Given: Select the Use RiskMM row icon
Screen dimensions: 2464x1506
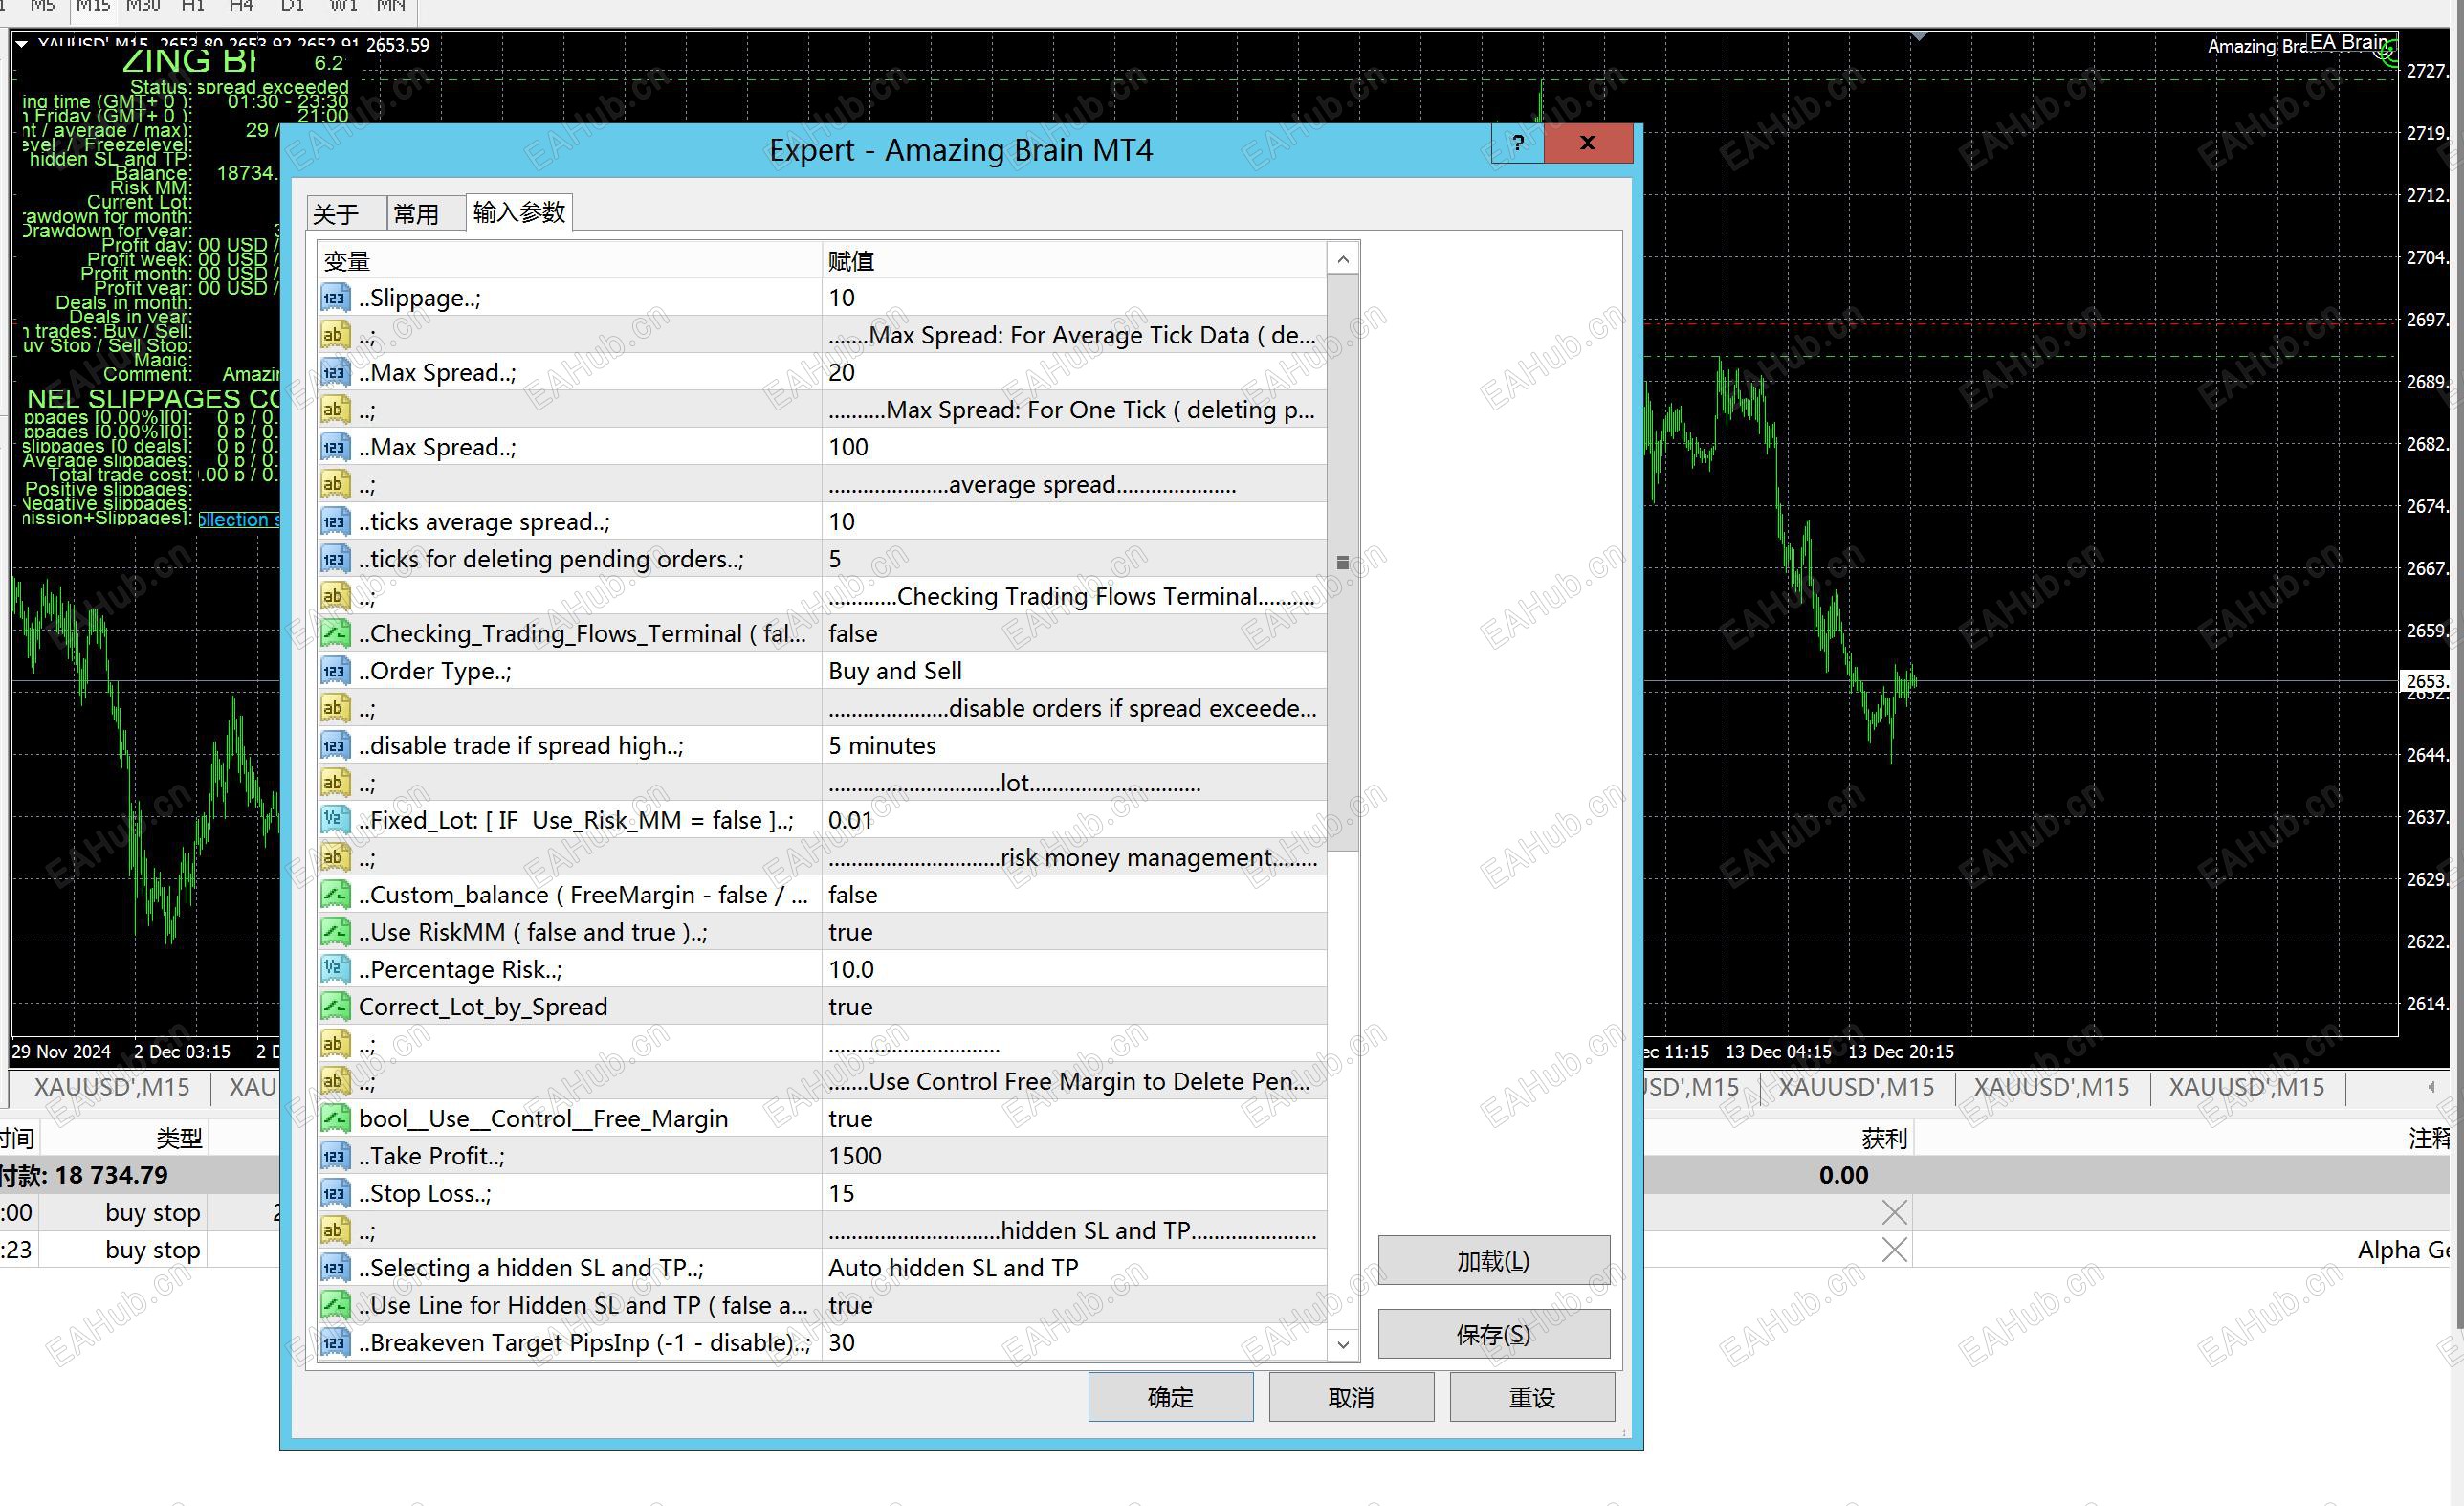Looking at the screenshot, I should pyautogui.click(x=335, y=932).
